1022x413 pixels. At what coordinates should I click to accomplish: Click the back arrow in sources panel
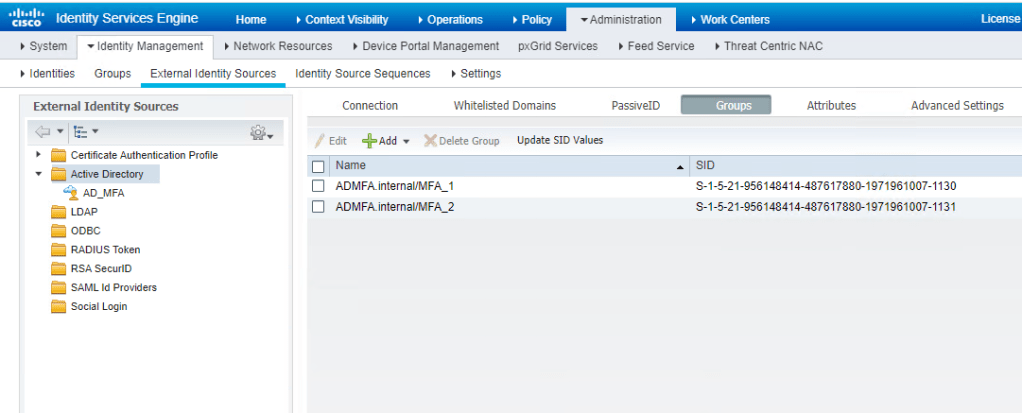[42, 132]
